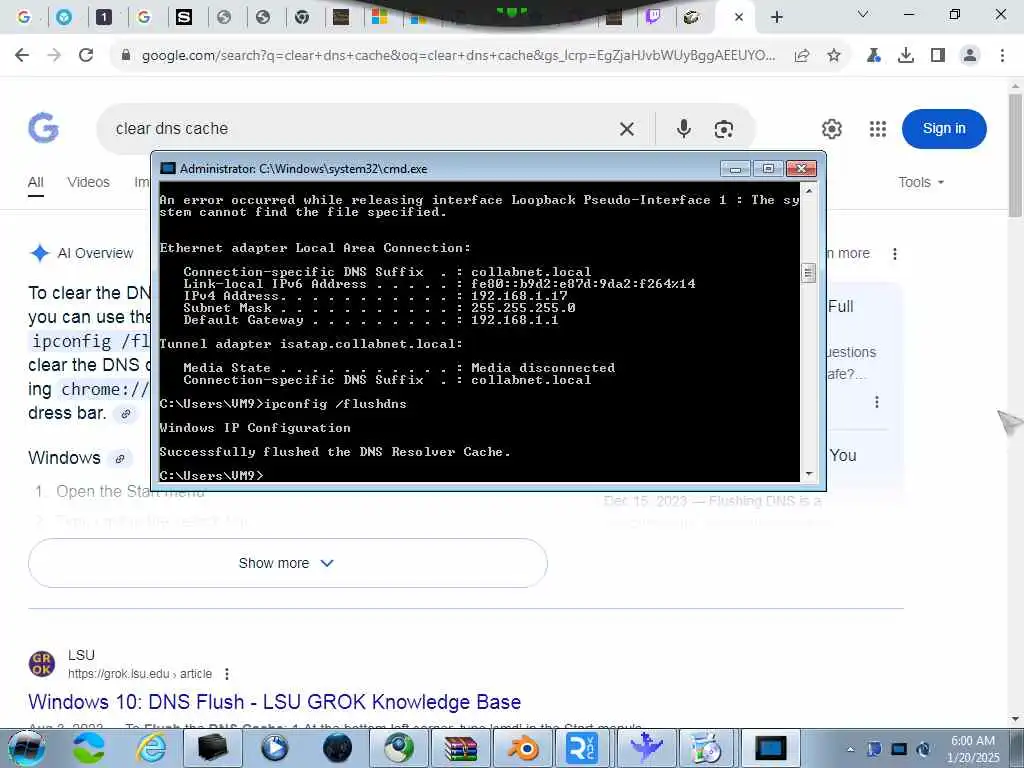This screenshot has width=1024, height=768.
Task: Click the Google logo
Action: click(x=43, y=128)
